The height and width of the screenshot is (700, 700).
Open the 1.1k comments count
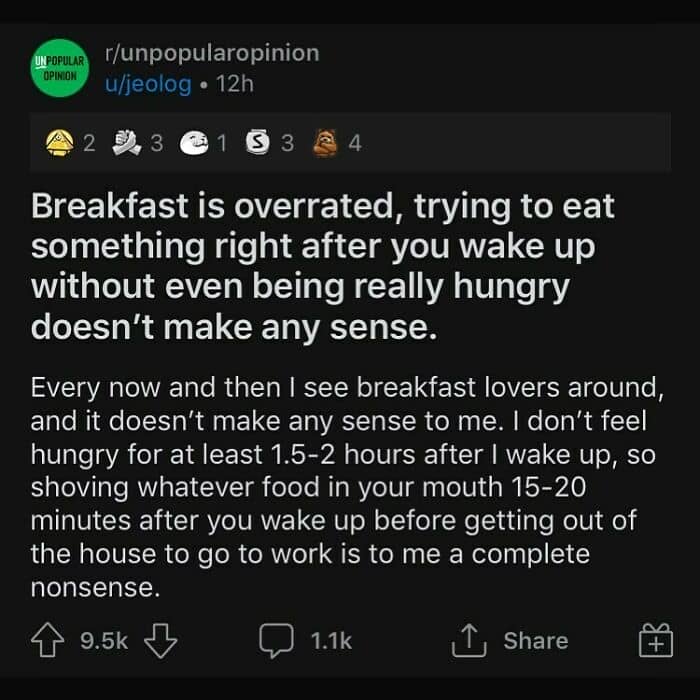[x=332, y=641]
